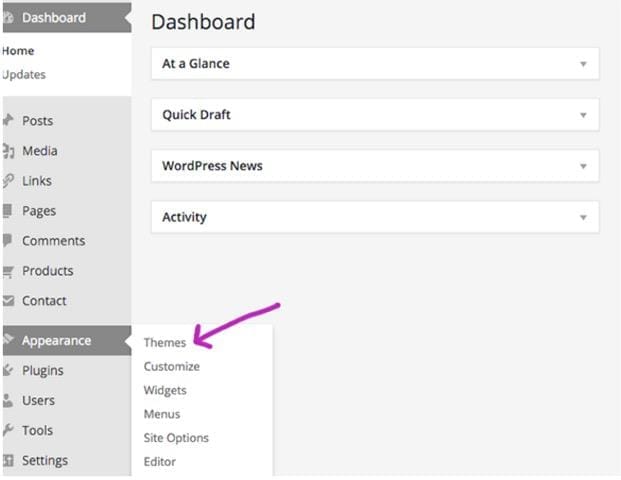Click the WordPress News widget title
The image size is (621, 480).
[x=212, y=166]
